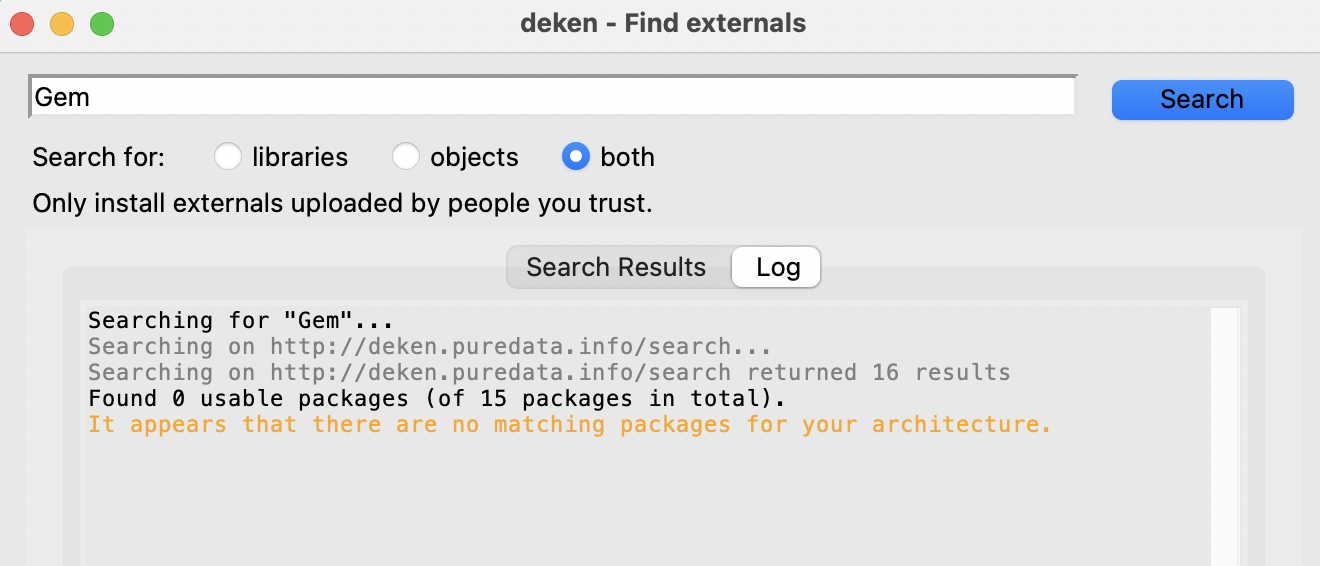Click the log panel's vertical scrollbar
The height and width of the screenshot is (566, 1320).
point(1224,436)
